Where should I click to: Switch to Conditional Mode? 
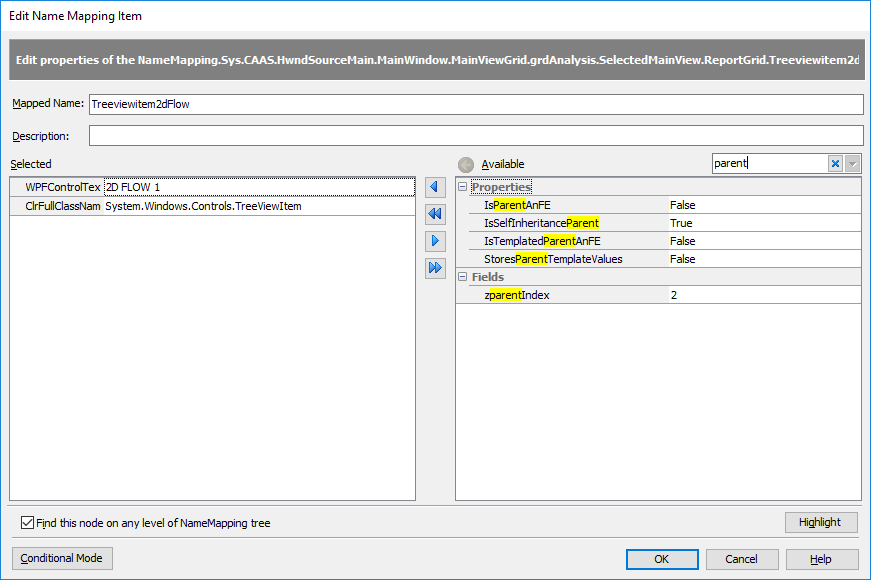click(61, 558)
